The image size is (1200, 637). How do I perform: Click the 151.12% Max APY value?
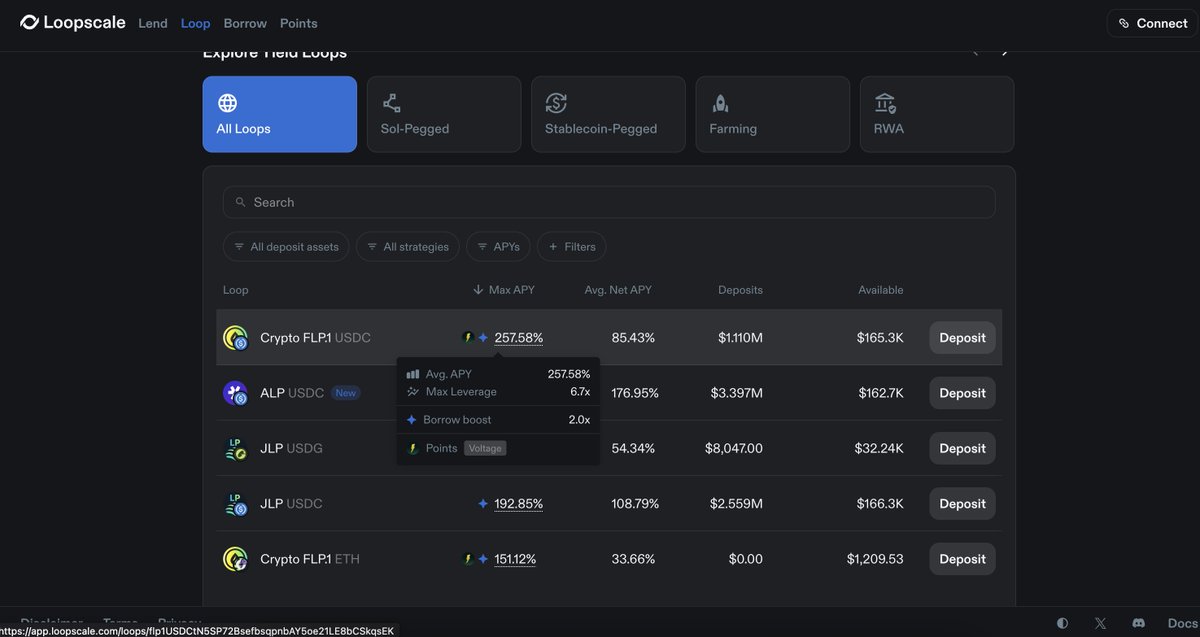click(x=515, y=559)
